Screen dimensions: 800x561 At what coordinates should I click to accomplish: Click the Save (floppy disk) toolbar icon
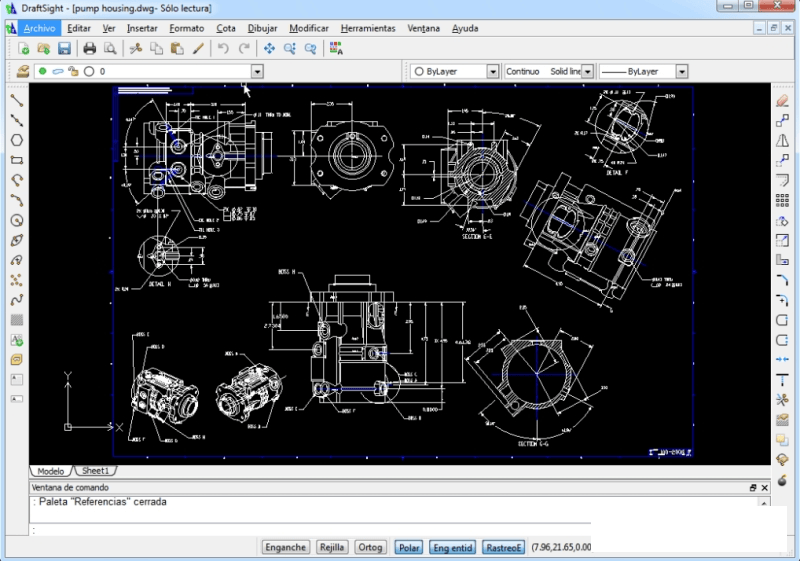pyautogui.click(x=64, y=48)
